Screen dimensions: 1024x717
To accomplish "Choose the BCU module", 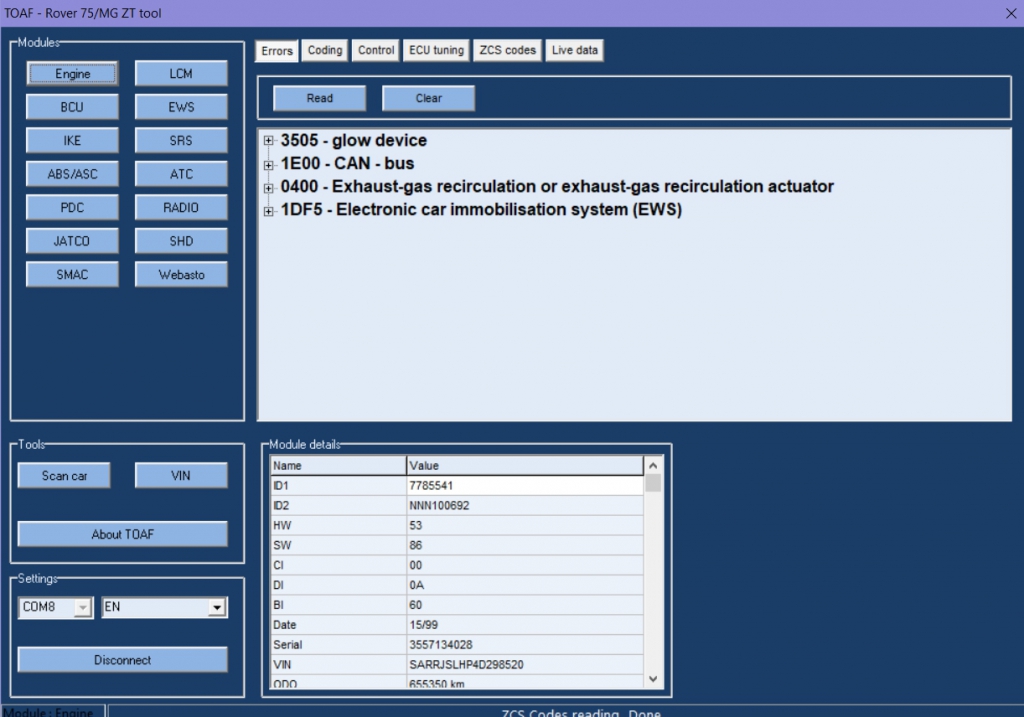I will click(72, 107).
